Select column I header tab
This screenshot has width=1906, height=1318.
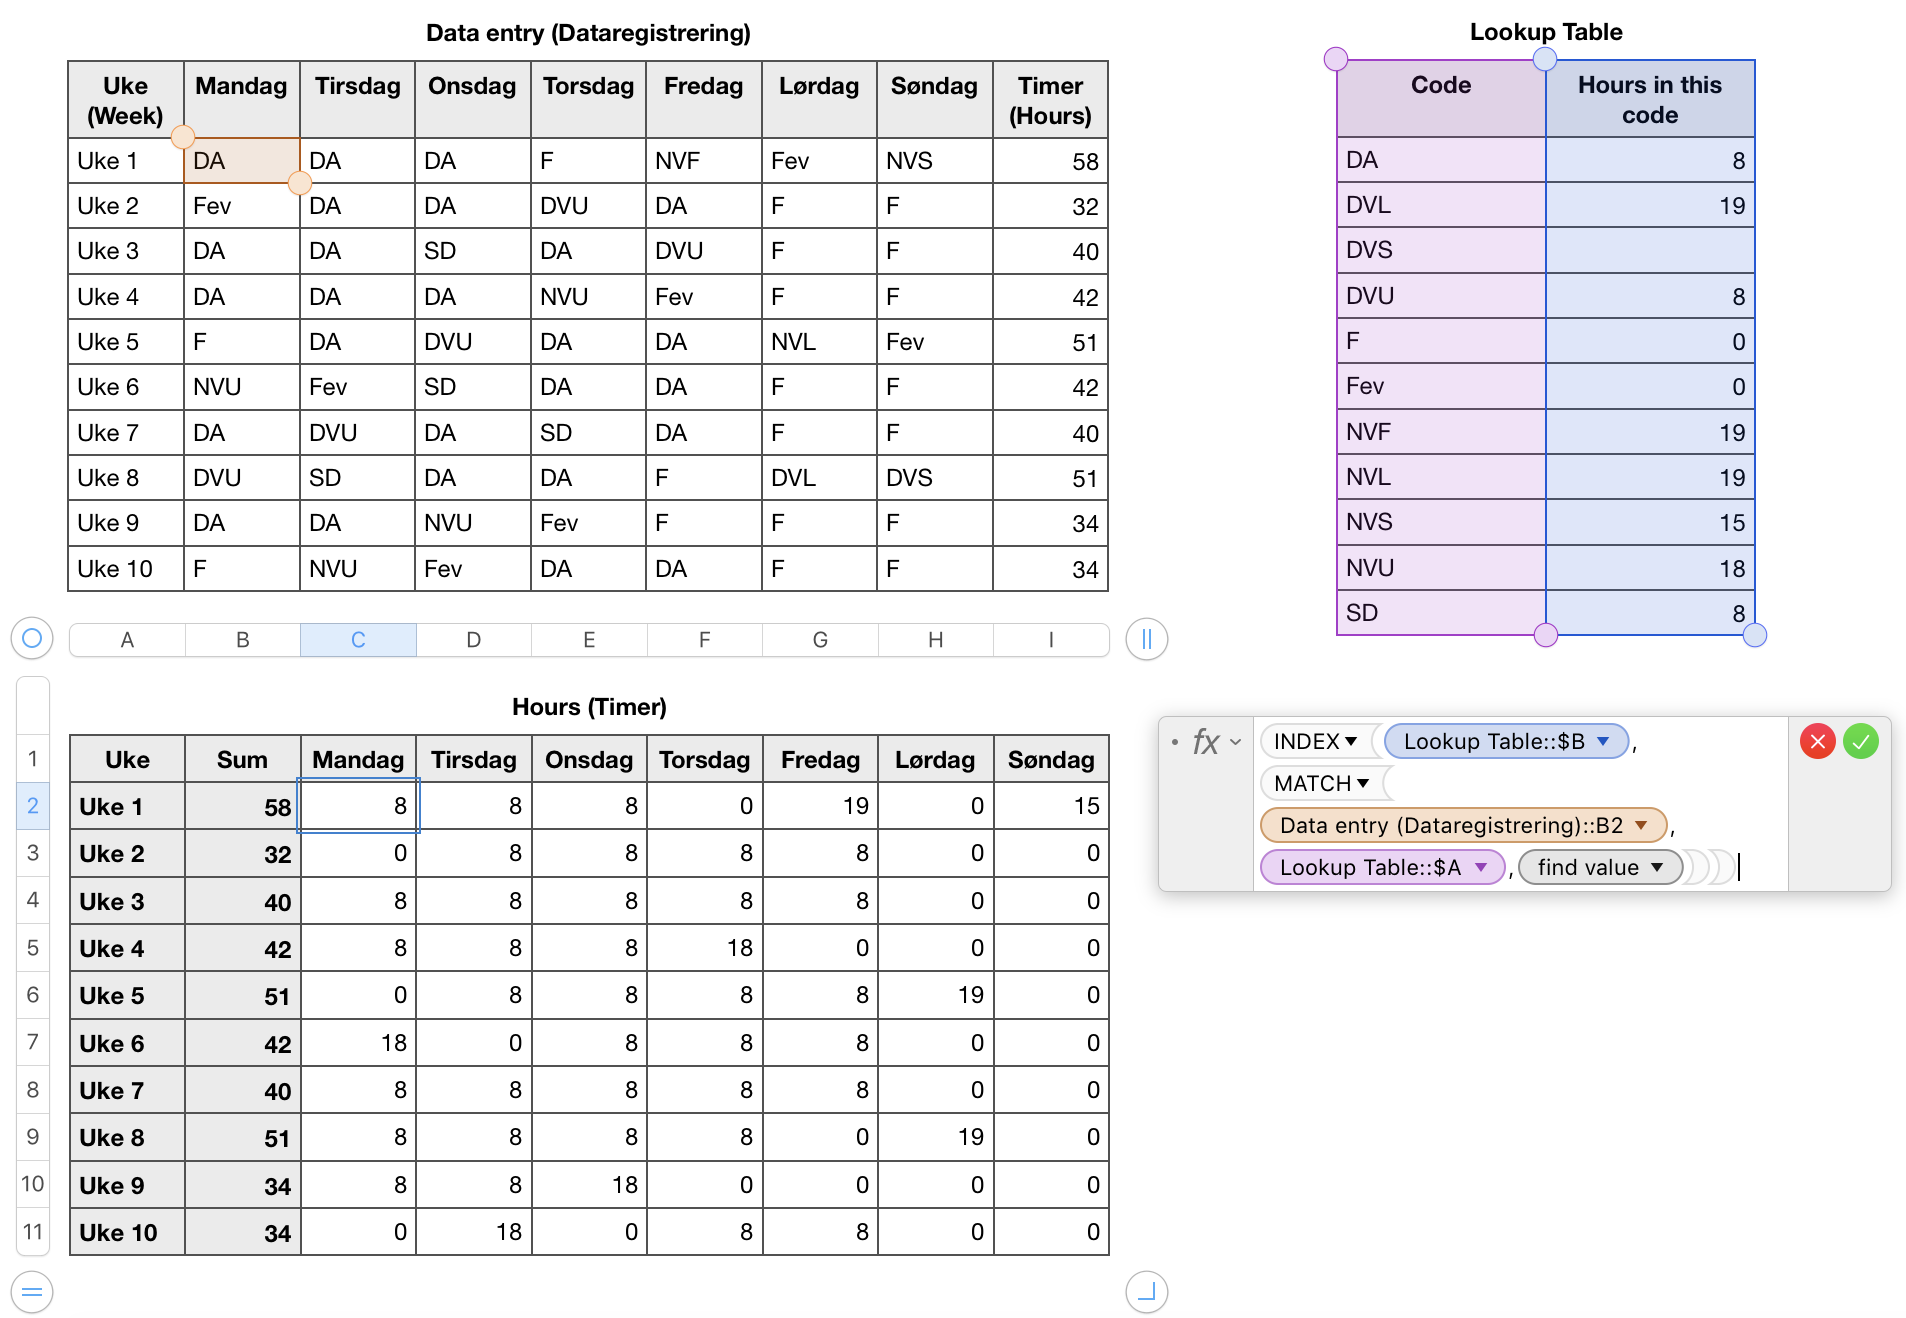tap(1051, 640)
